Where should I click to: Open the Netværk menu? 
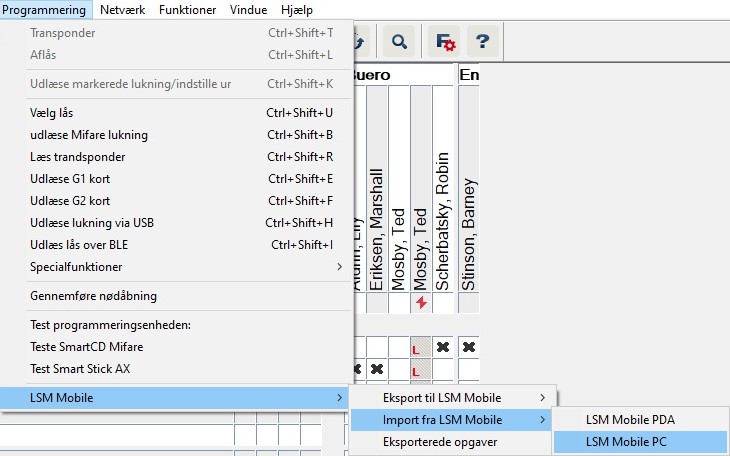click(124, 9)
